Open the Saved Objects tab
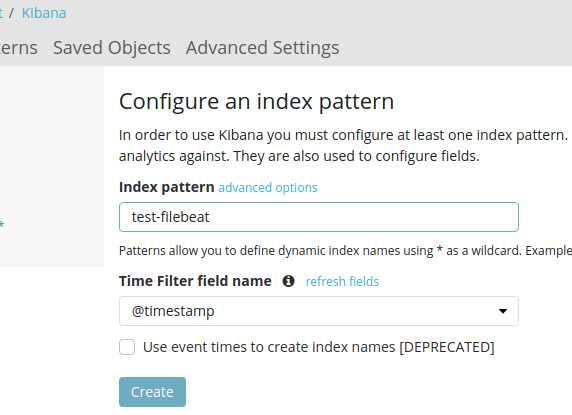Viewport: 572px width, 415px height. (x=112, y=48)
